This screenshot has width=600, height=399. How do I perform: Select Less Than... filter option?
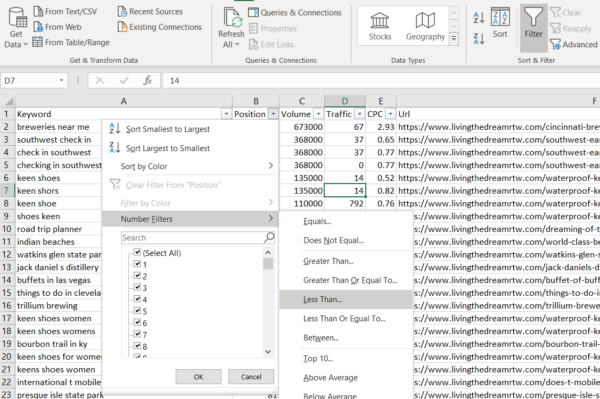click(346, 299)
